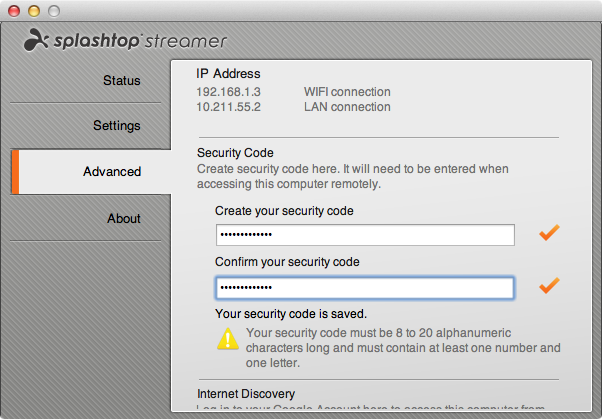
Task: Minimize the window with yellow button
Action: click(34, 11)
